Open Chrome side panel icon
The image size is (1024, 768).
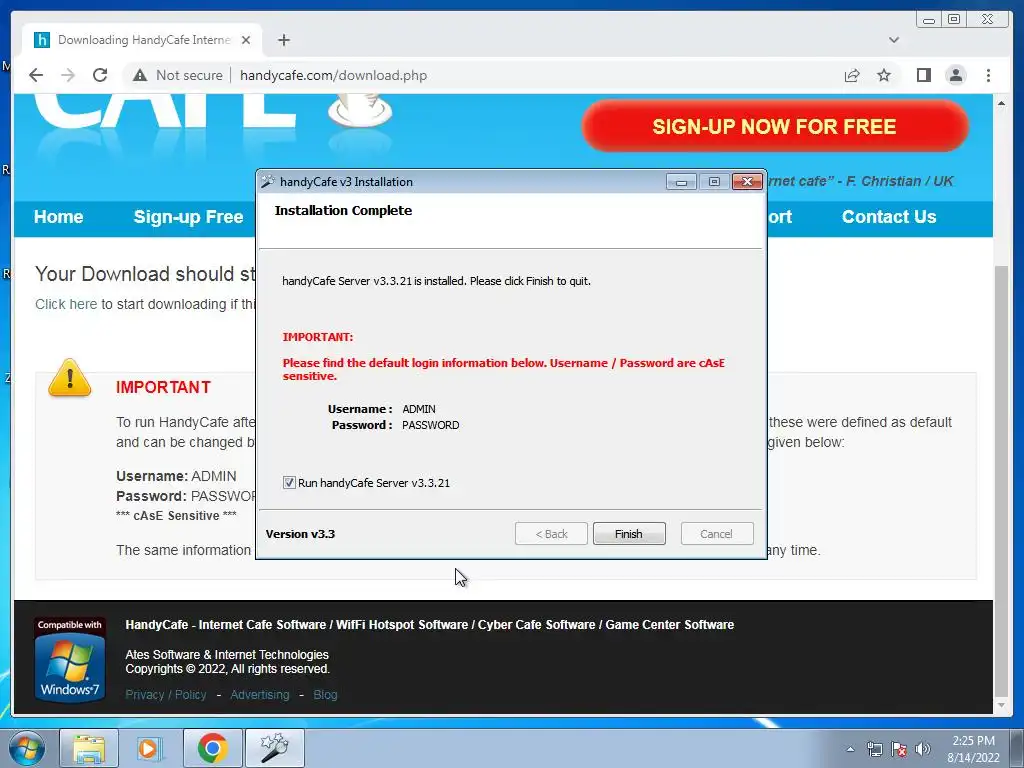[923, 75]
